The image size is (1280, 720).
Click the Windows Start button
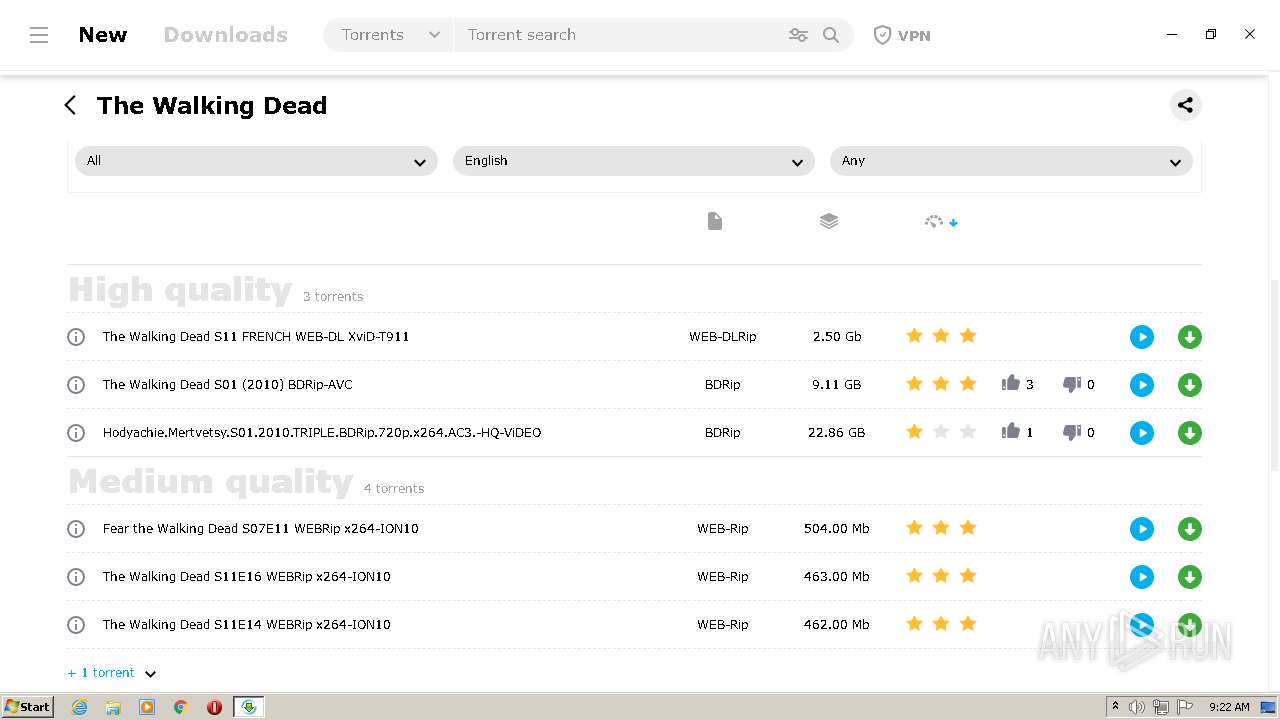click(28, 707)
